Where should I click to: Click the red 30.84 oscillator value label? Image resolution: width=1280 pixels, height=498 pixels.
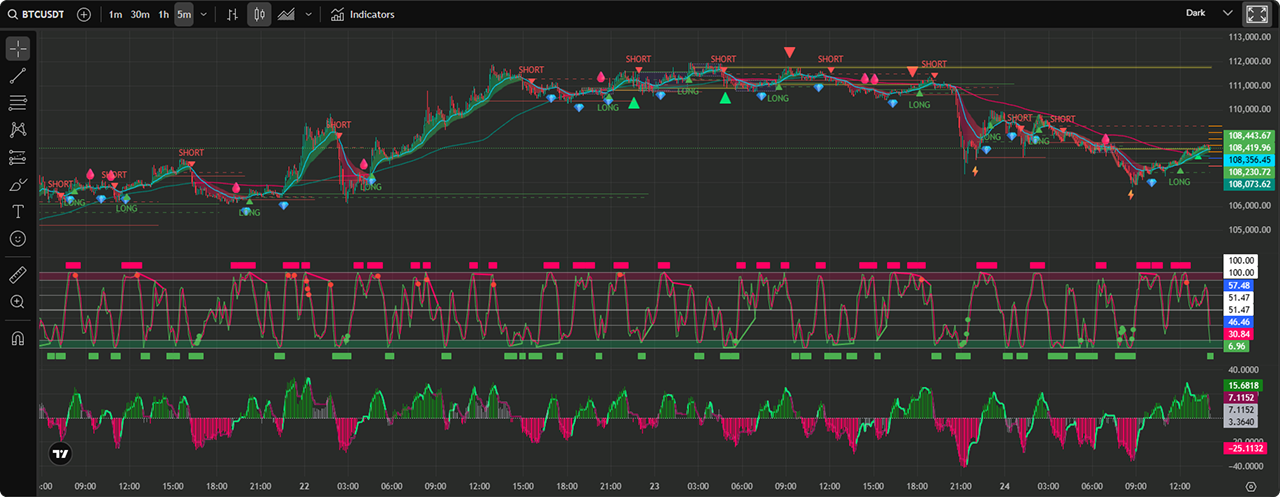(1239, 334)
